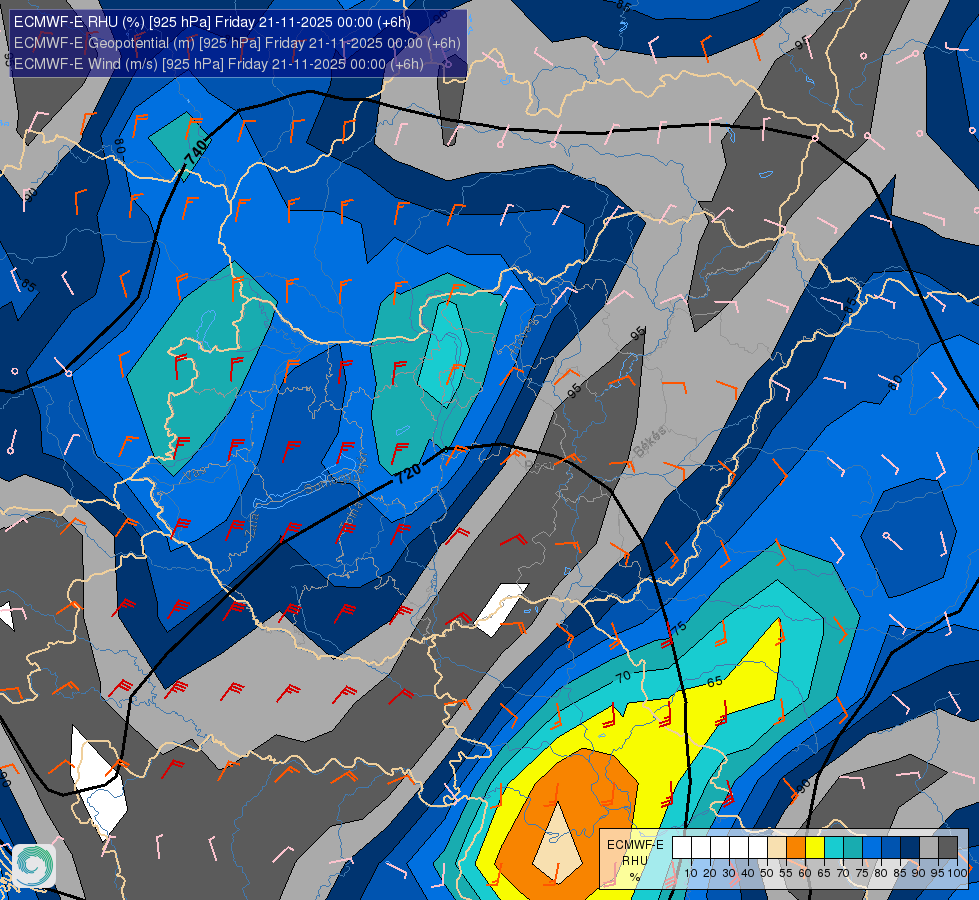979x900 pixels.
Task: Click the navy 85–90 legend swatch
Action: pyautogui.click(x=910, y=848)
